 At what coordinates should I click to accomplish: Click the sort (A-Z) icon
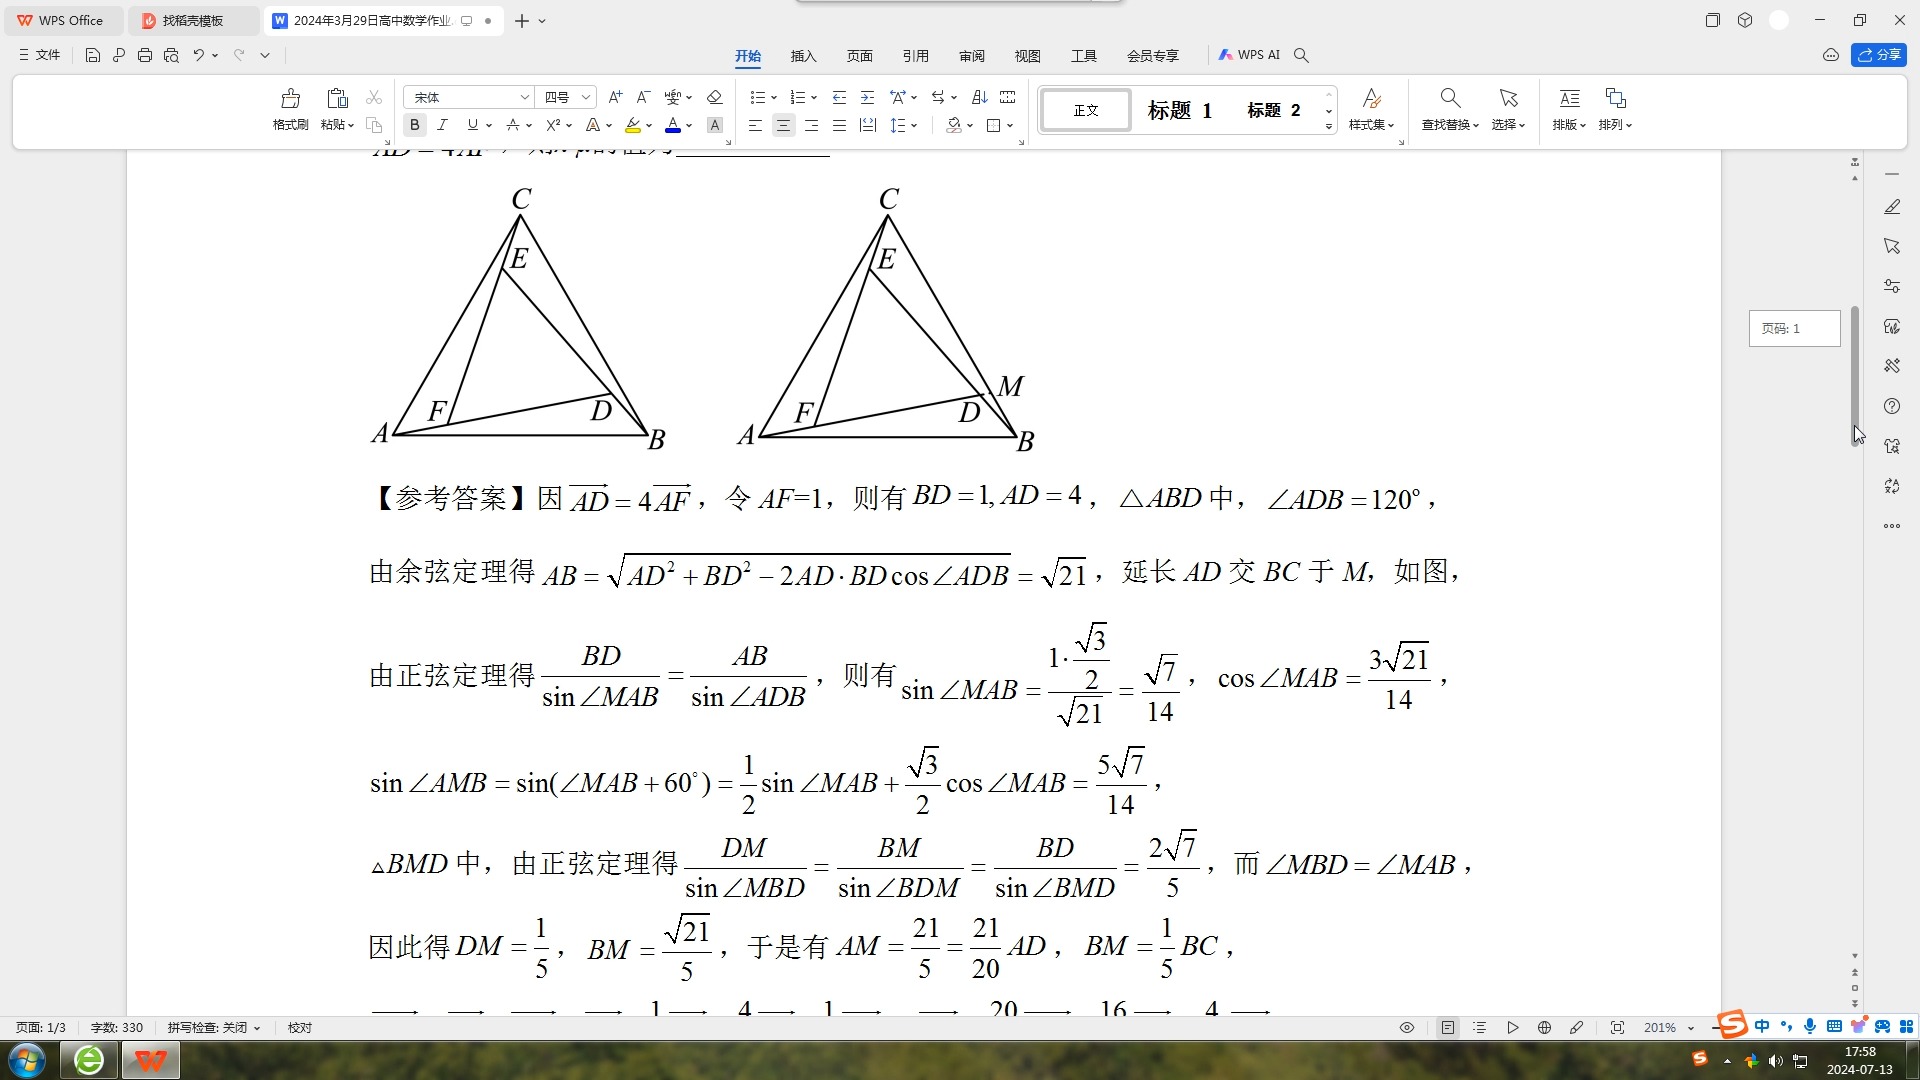tap(980, 97)
